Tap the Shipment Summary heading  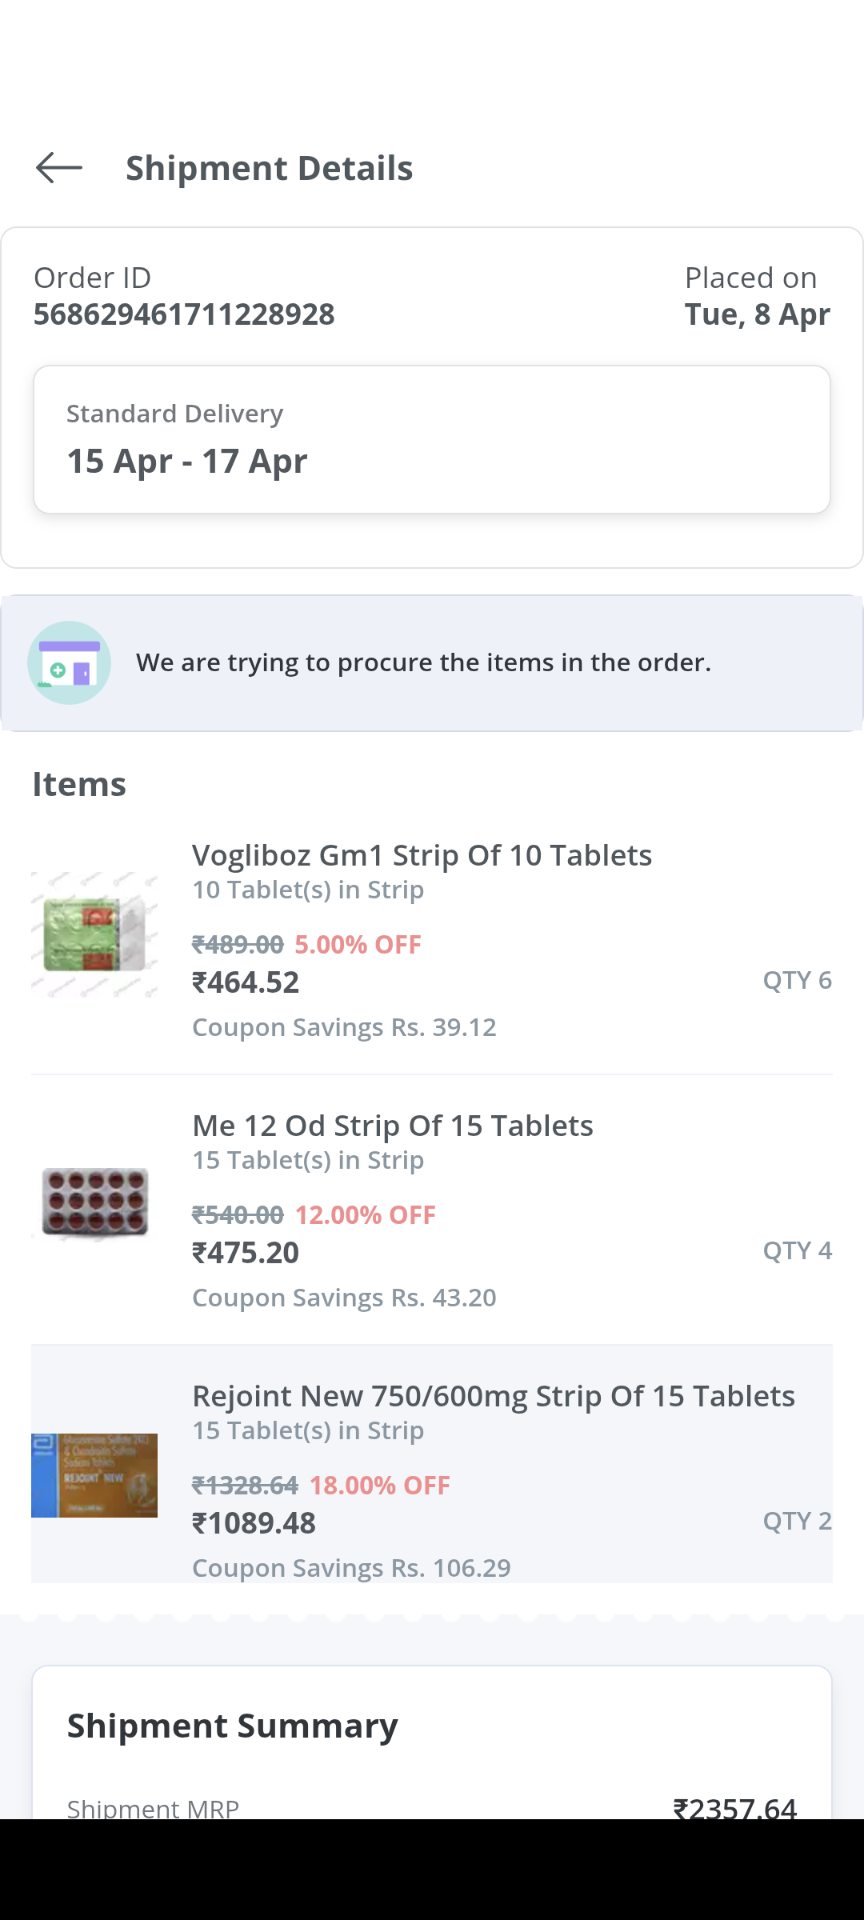click(x=232, y=1726)
